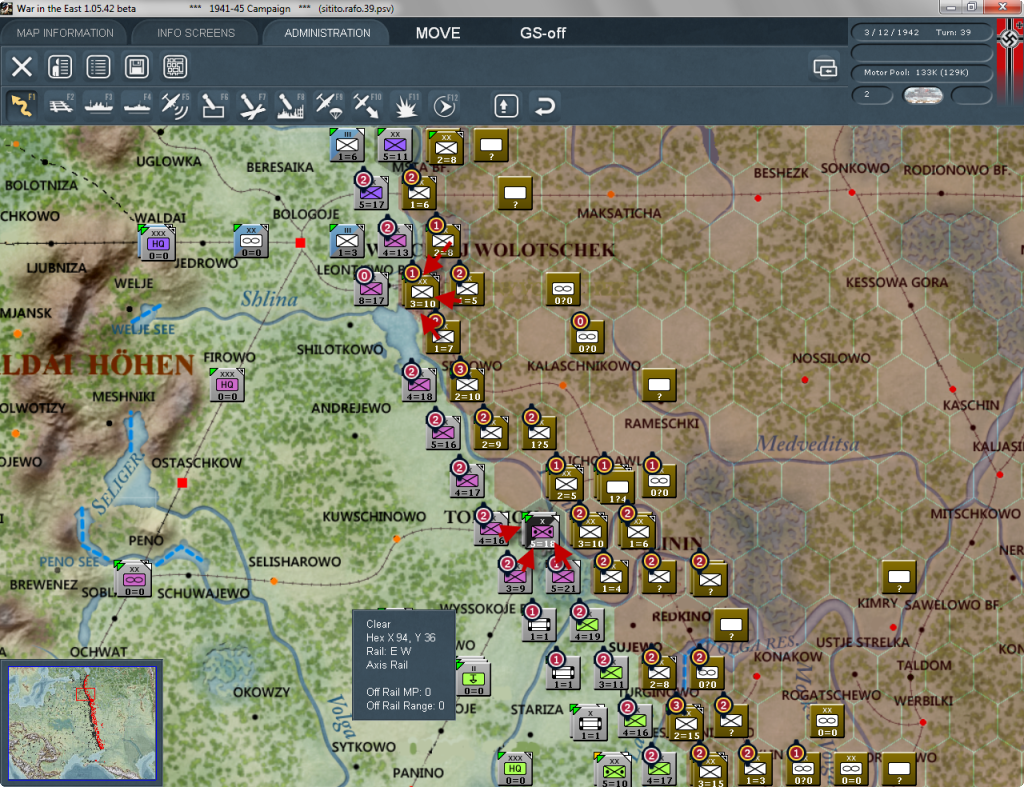Click the grid layout icon beside save
Screen dimensions: 1024x787
[175, 67]
